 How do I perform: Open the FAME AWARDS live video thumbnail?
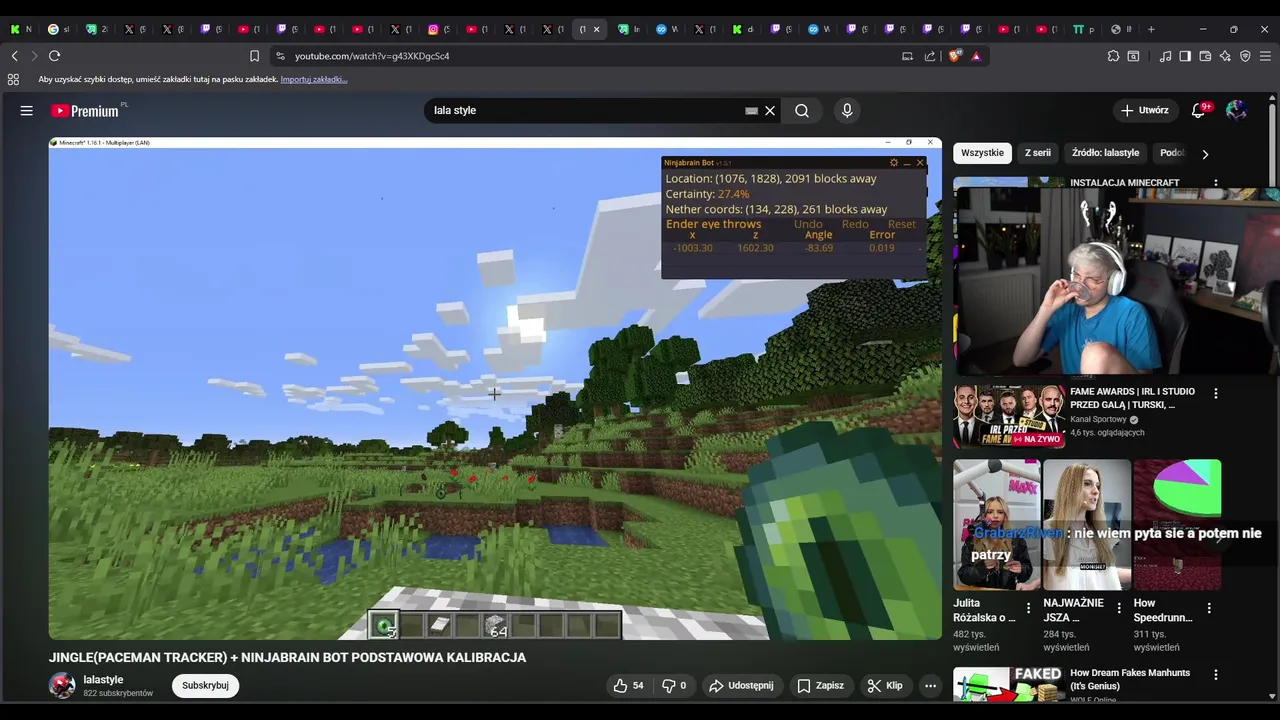tap(1008, 416)
